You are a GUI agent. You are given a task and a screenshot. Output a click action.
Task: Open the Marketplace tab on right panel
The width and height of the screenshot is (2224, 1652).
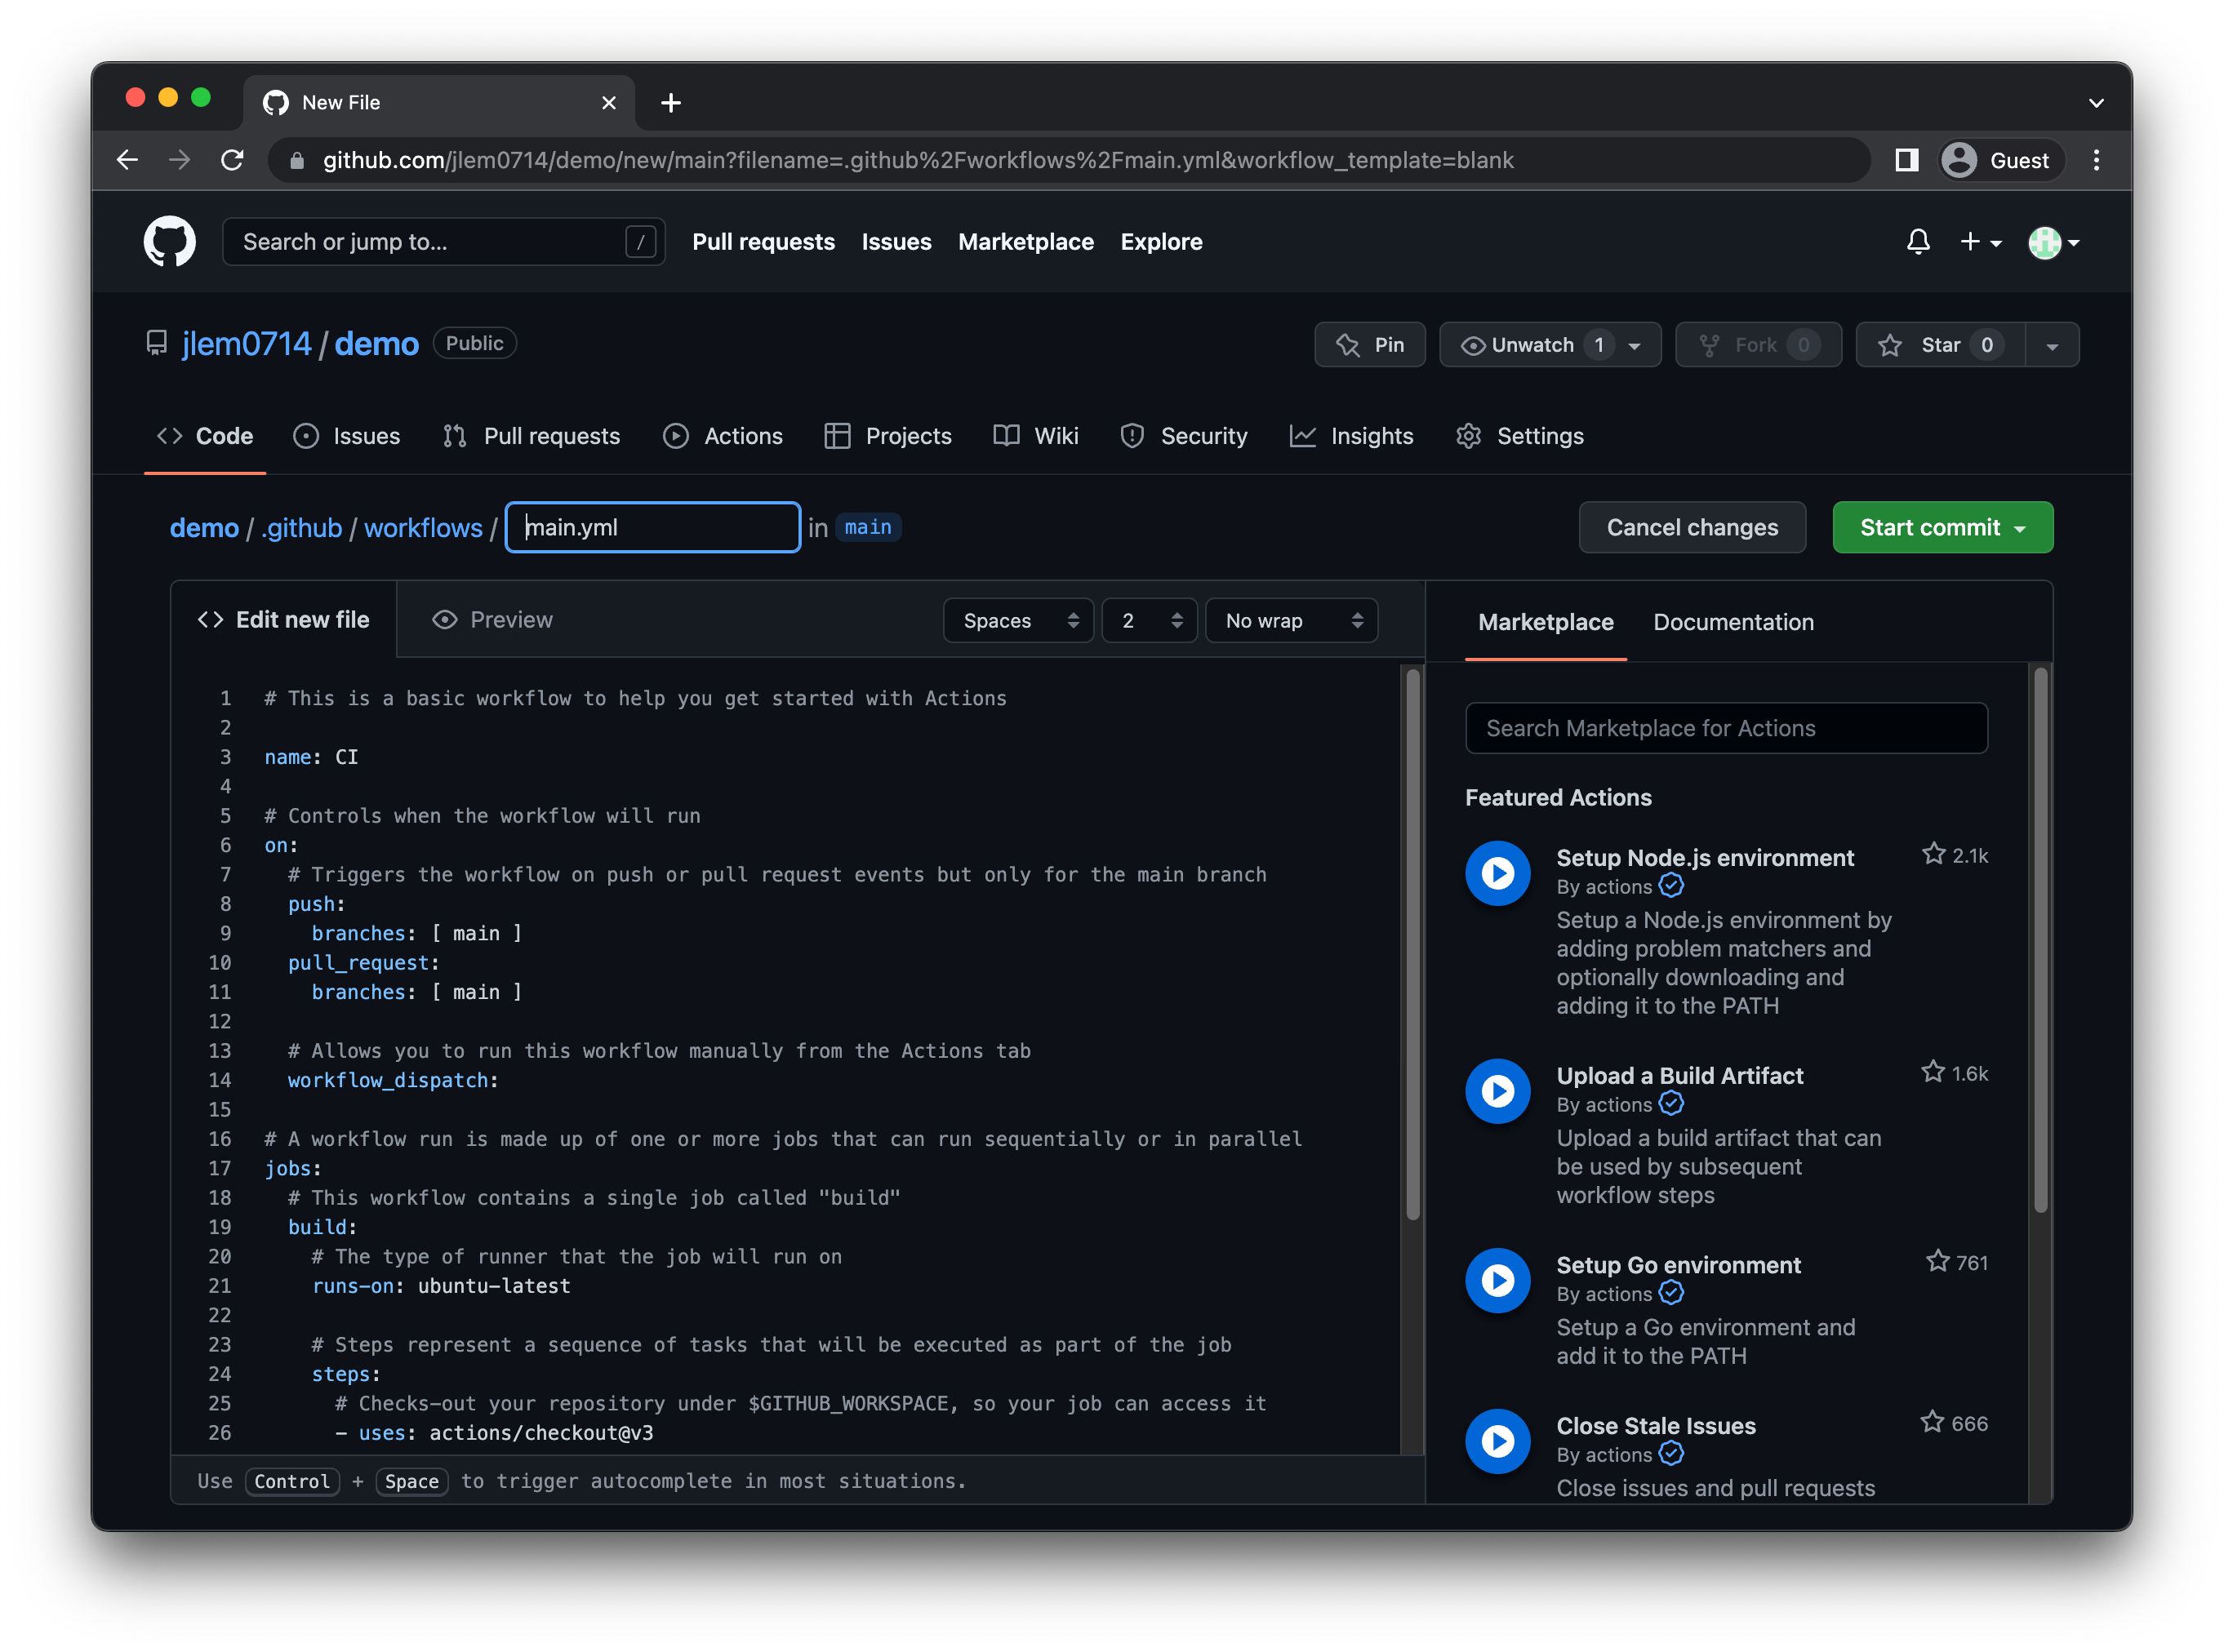[x=1543, y=621]
